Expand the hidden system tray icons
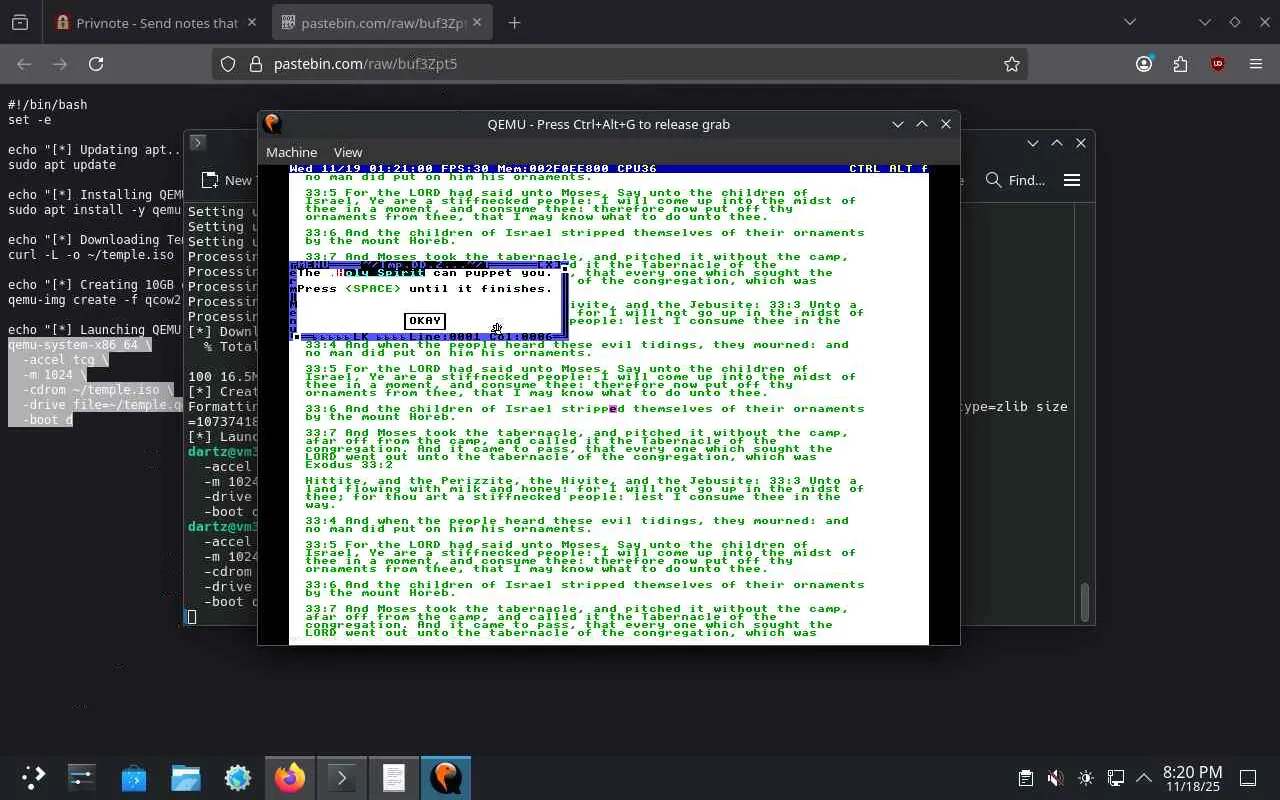The image size is (1280, 800). pos(1144,778)
